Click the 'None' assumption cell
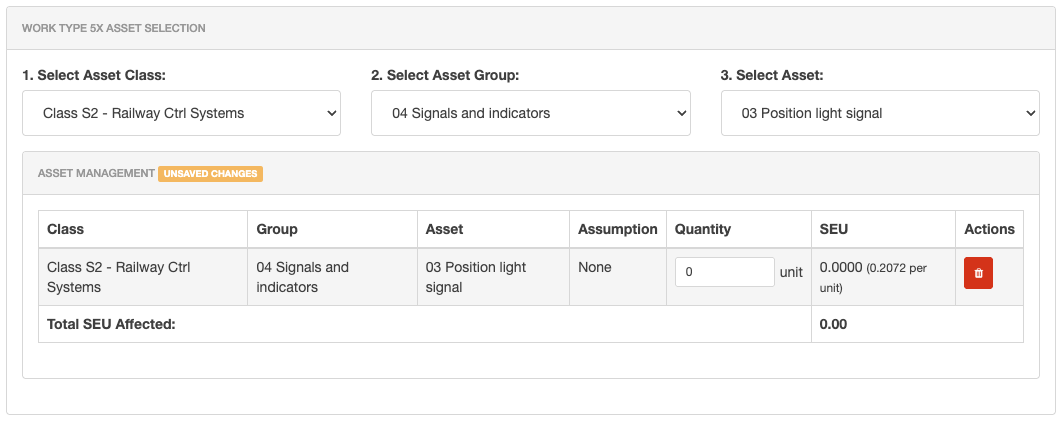 point(618,277)
